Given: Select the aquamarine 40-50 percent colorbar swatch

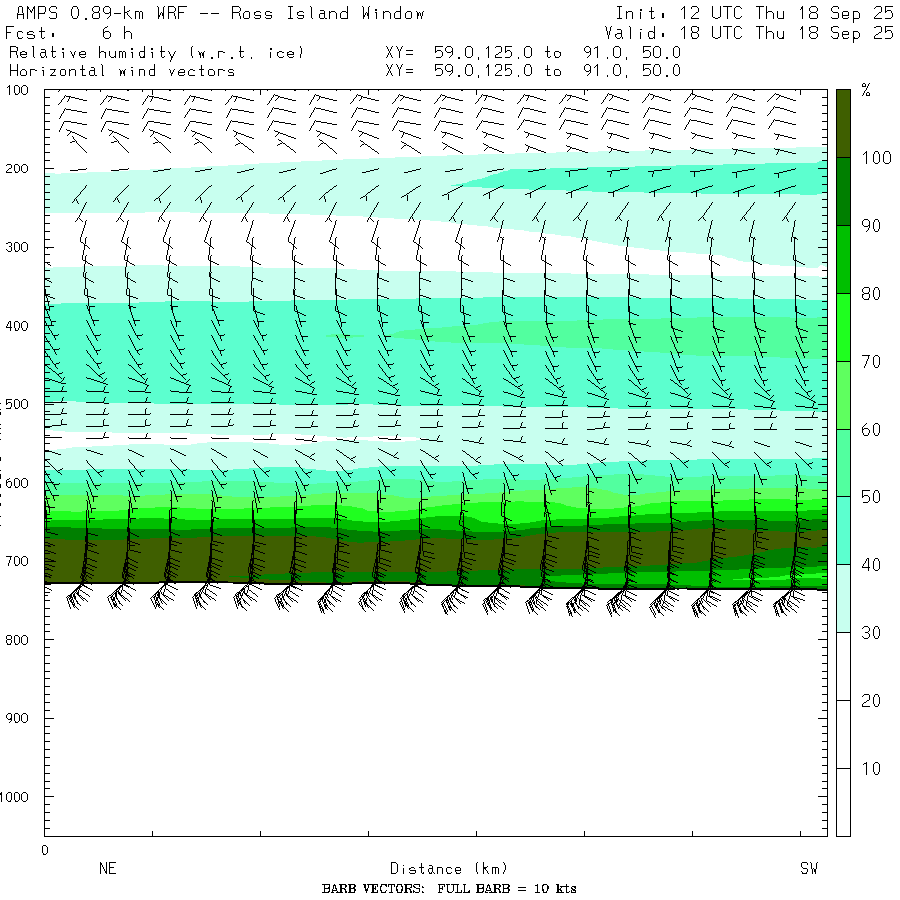Looking at the screenshot, I should coord(843,531).
